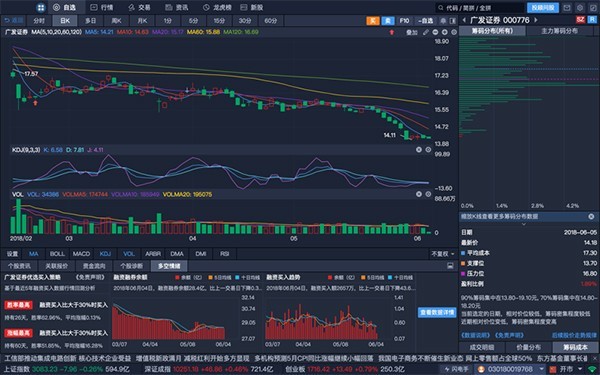This screenshot has height=375, width=600.
Task: Open VOL indicator settings gear
Action: [428, 194]
